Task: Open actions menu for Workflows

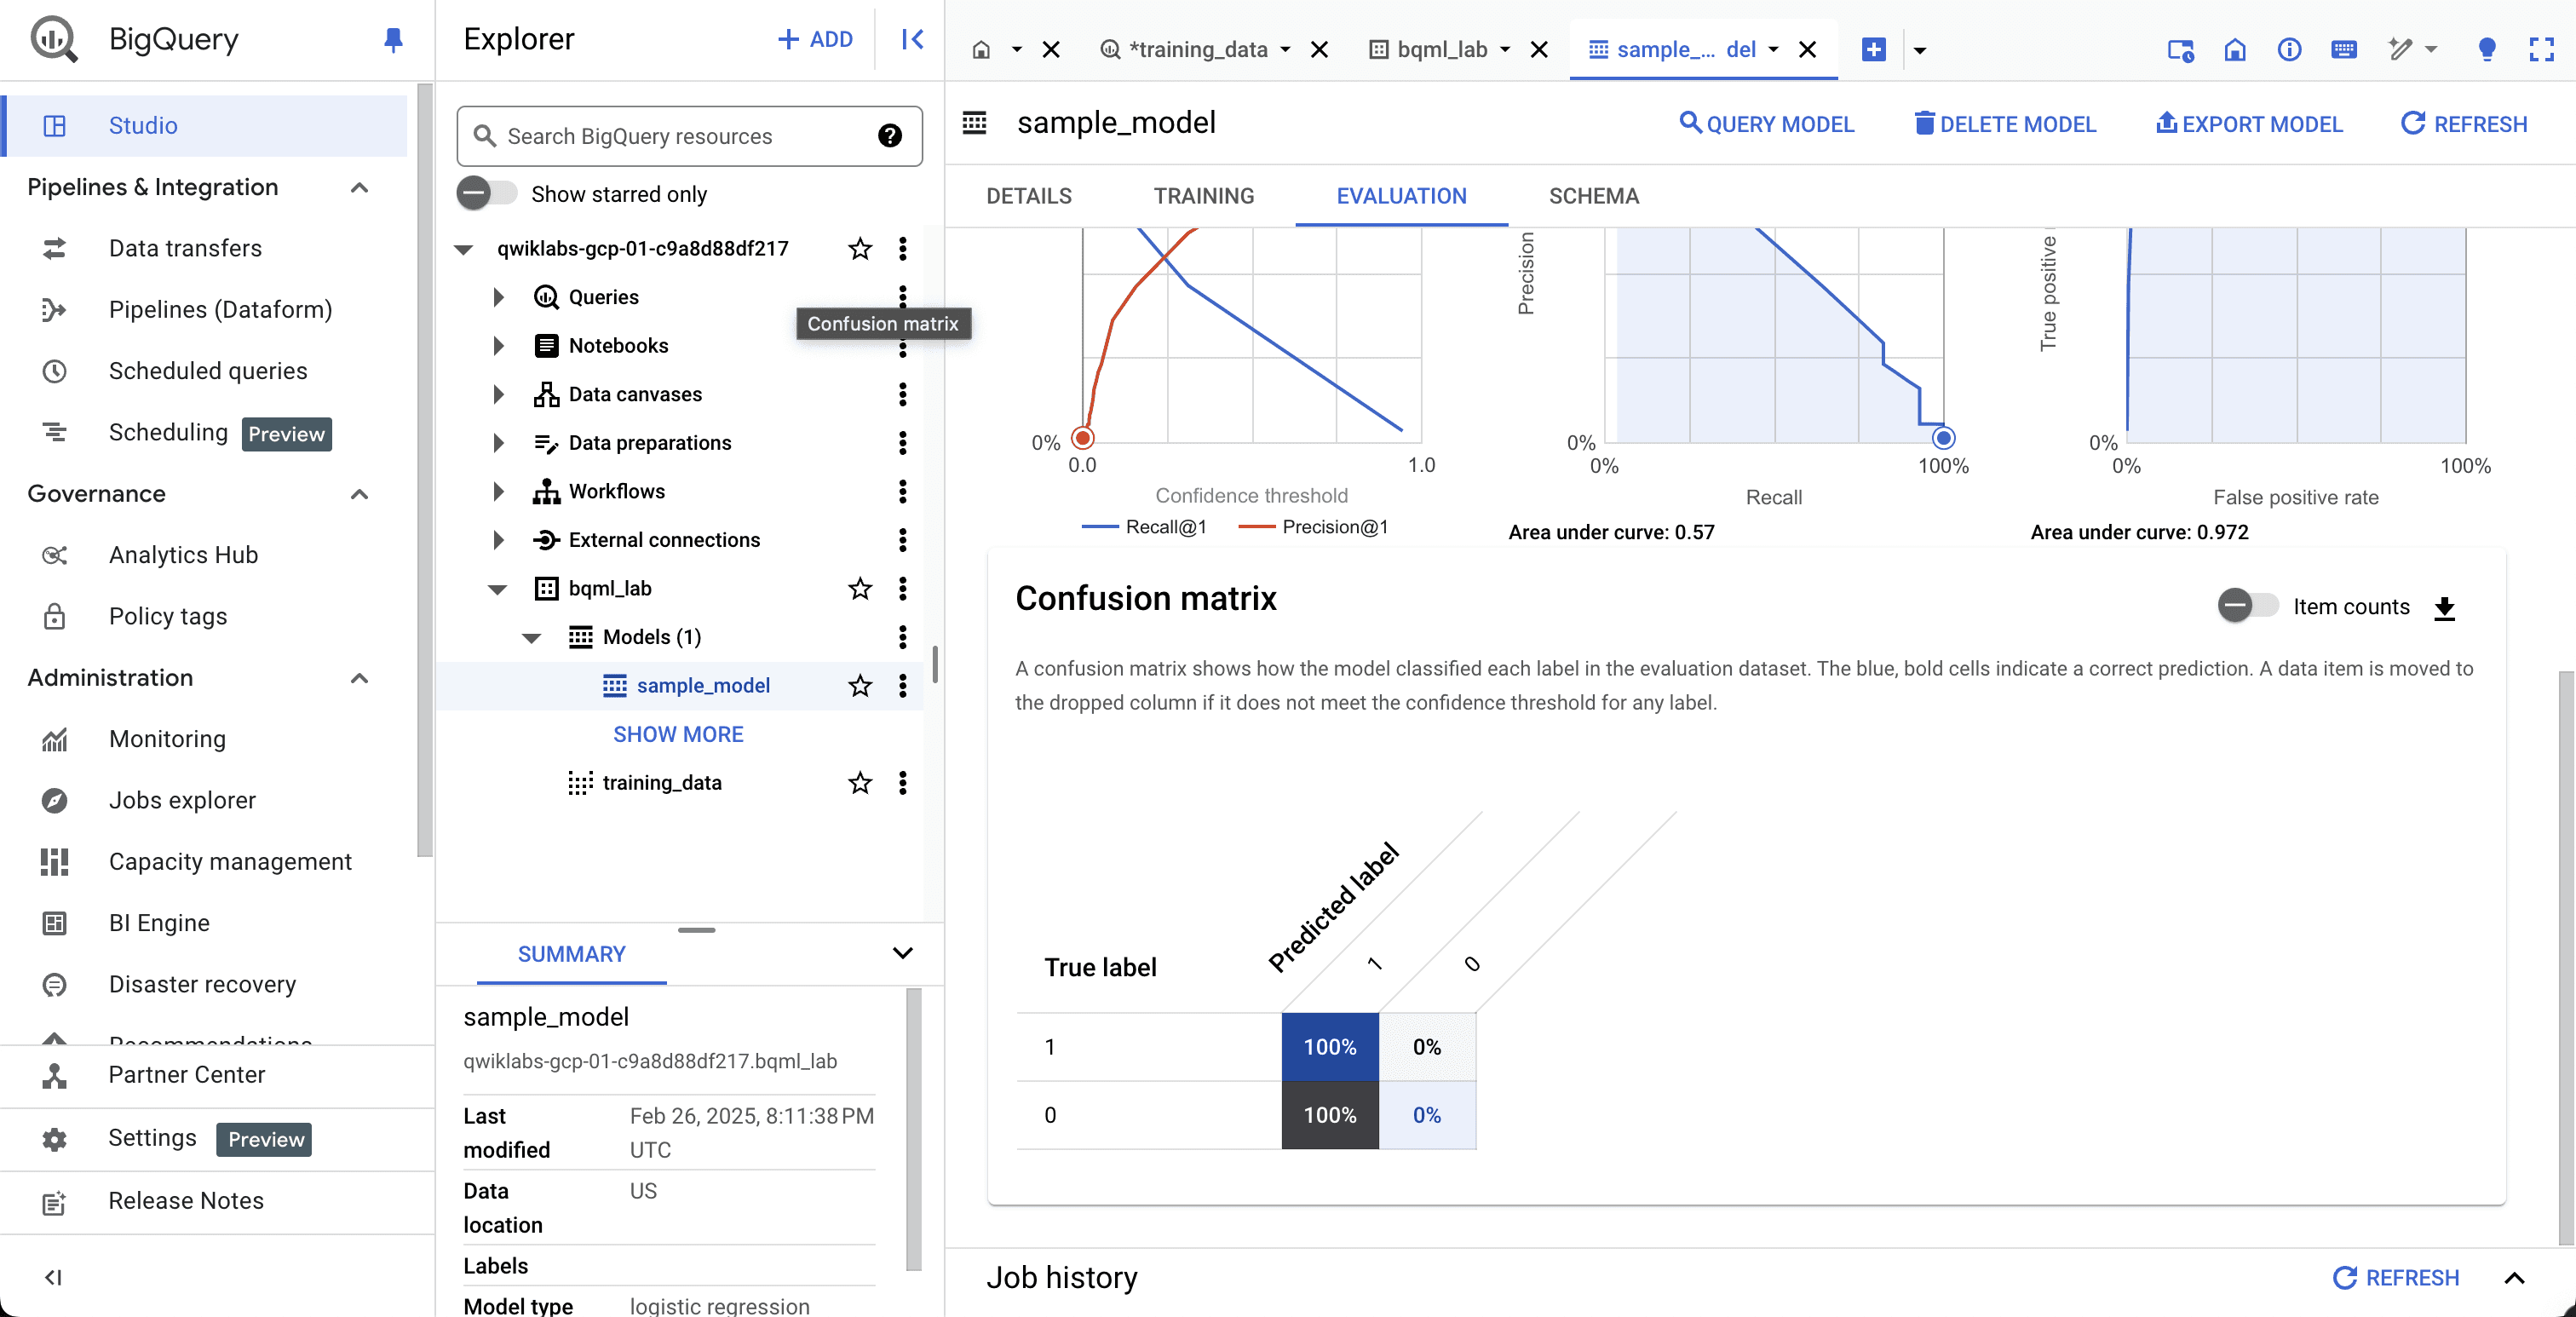Action: pyautogui.click(x=902, y=491)
